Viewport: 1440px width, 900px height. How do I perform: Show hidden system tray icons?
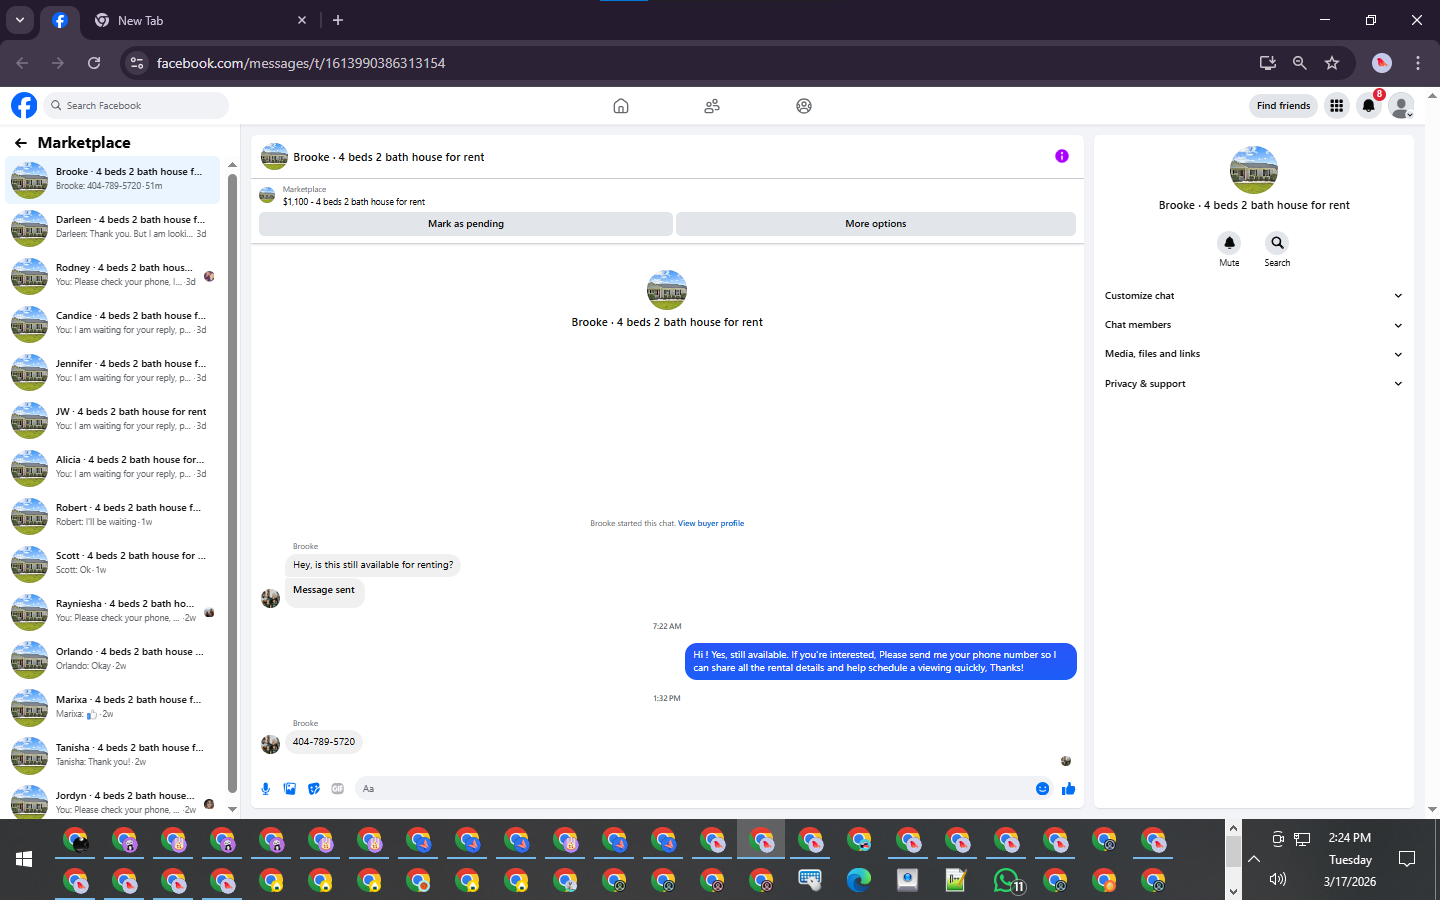(x=1254, y=859)
